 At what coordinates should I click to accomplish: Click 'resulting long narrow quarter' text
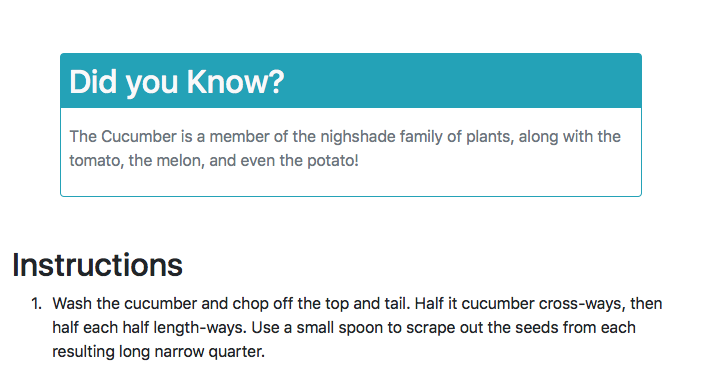click(159, 352)
